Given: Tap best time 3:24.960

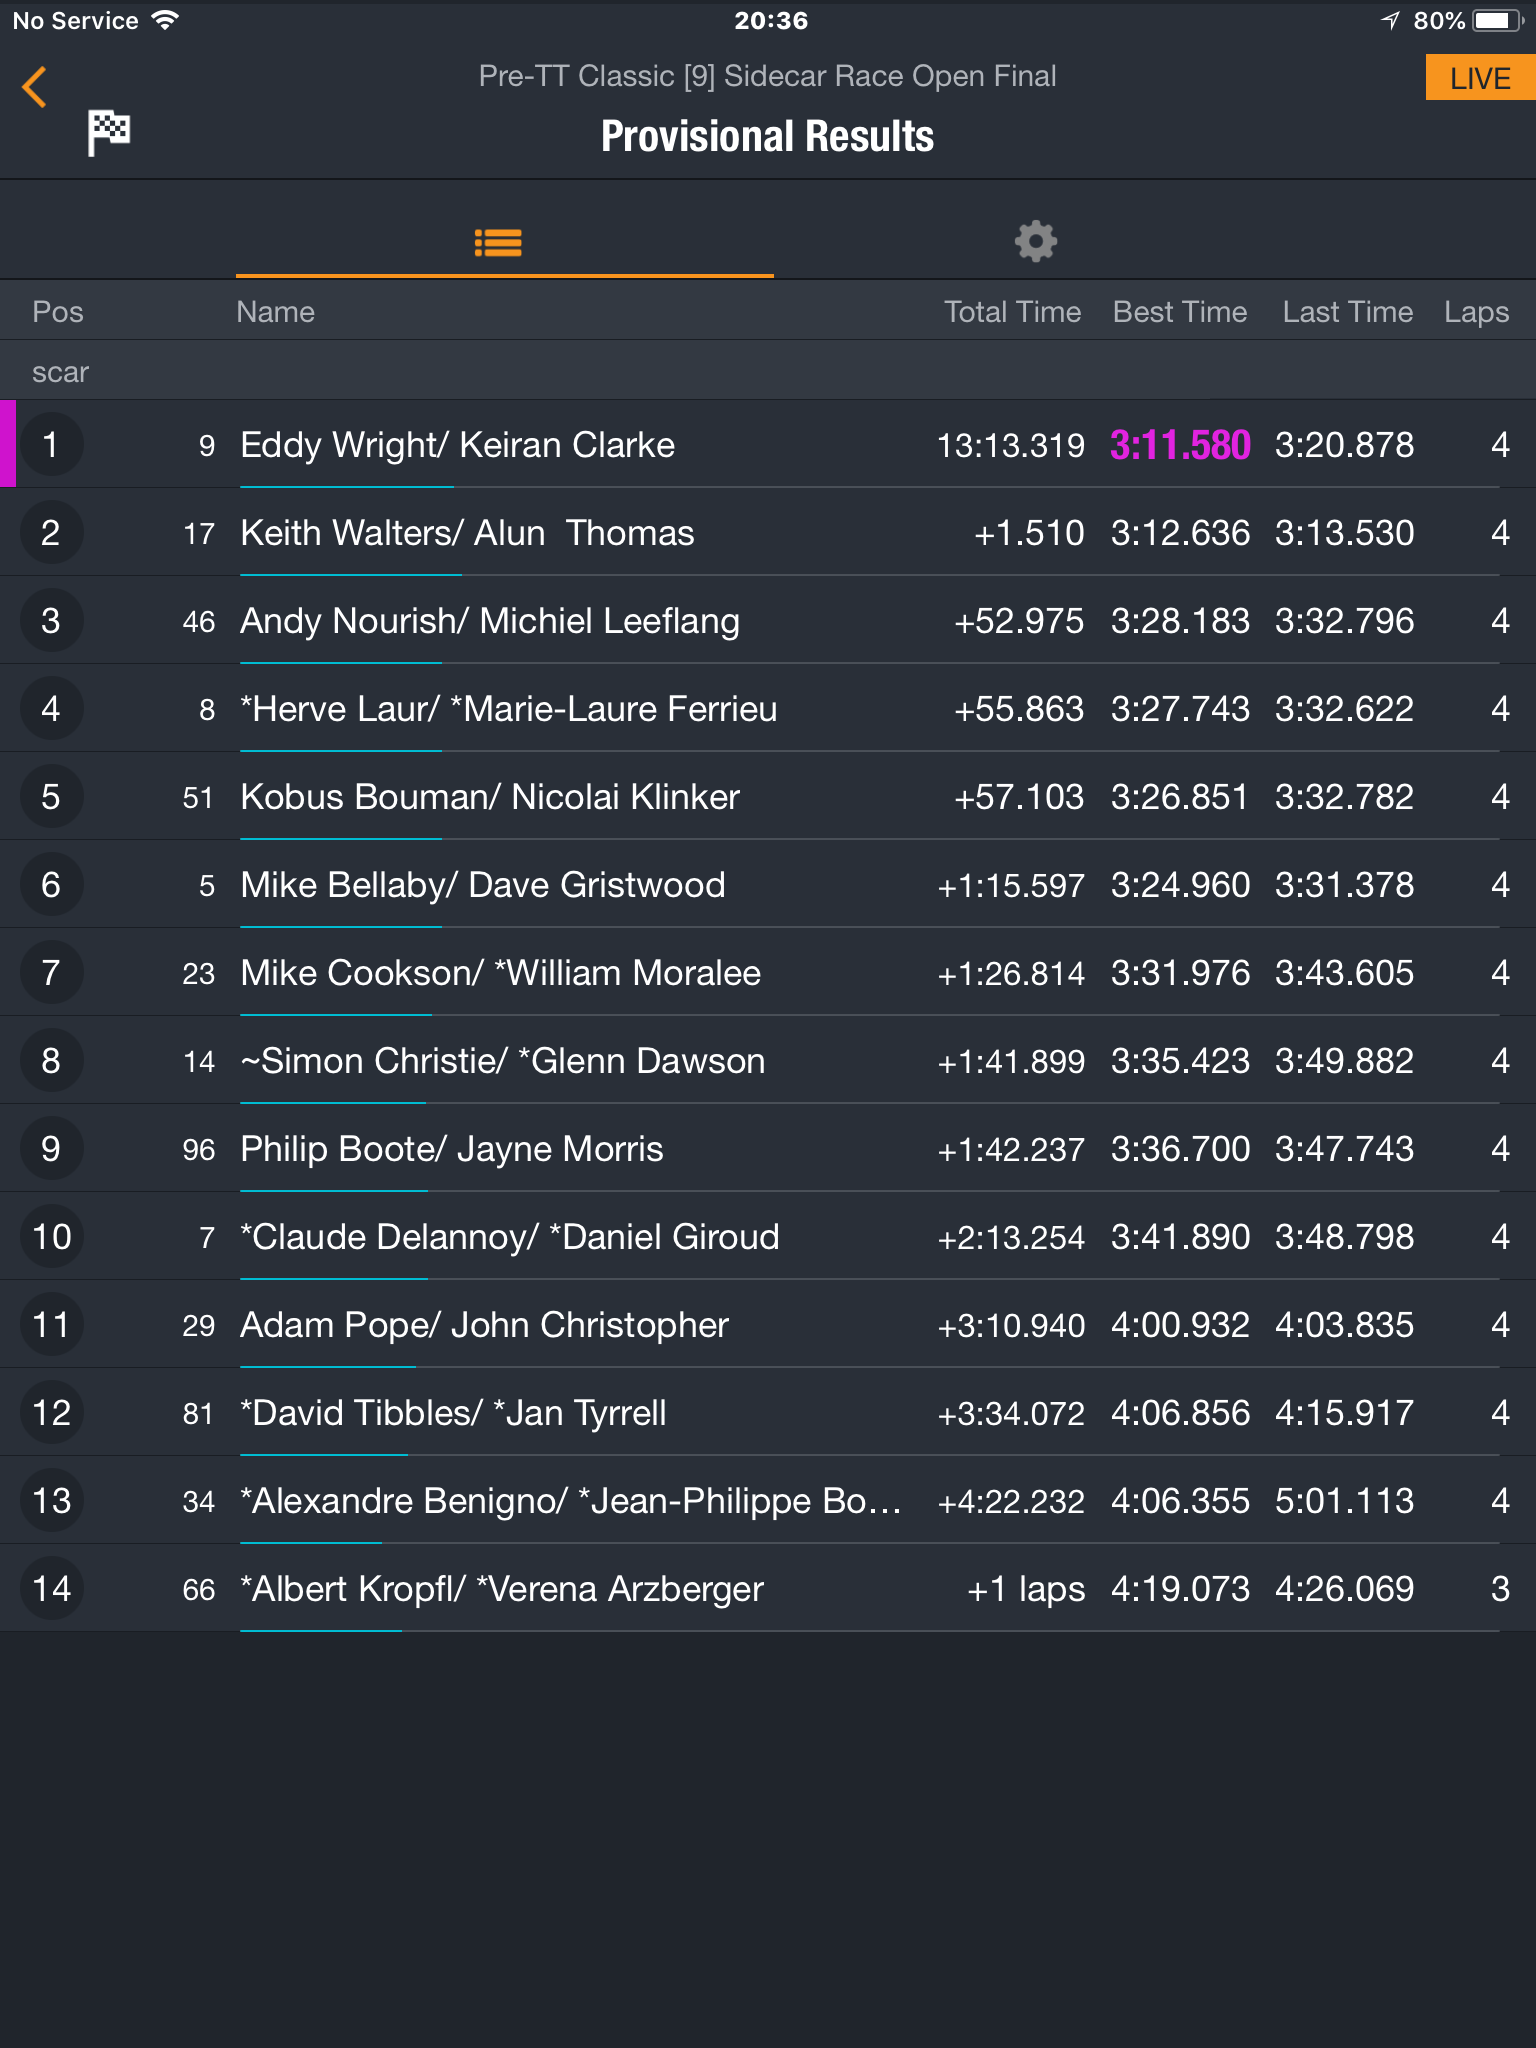Looking at the screenshot, I should point(1180,885).
